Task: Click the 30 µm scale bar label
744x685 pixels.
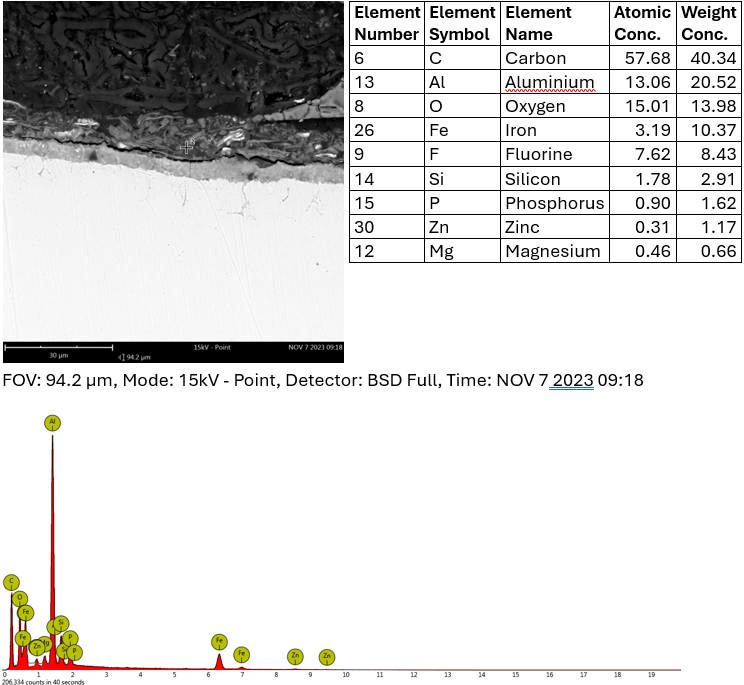Action: (59, 355)
